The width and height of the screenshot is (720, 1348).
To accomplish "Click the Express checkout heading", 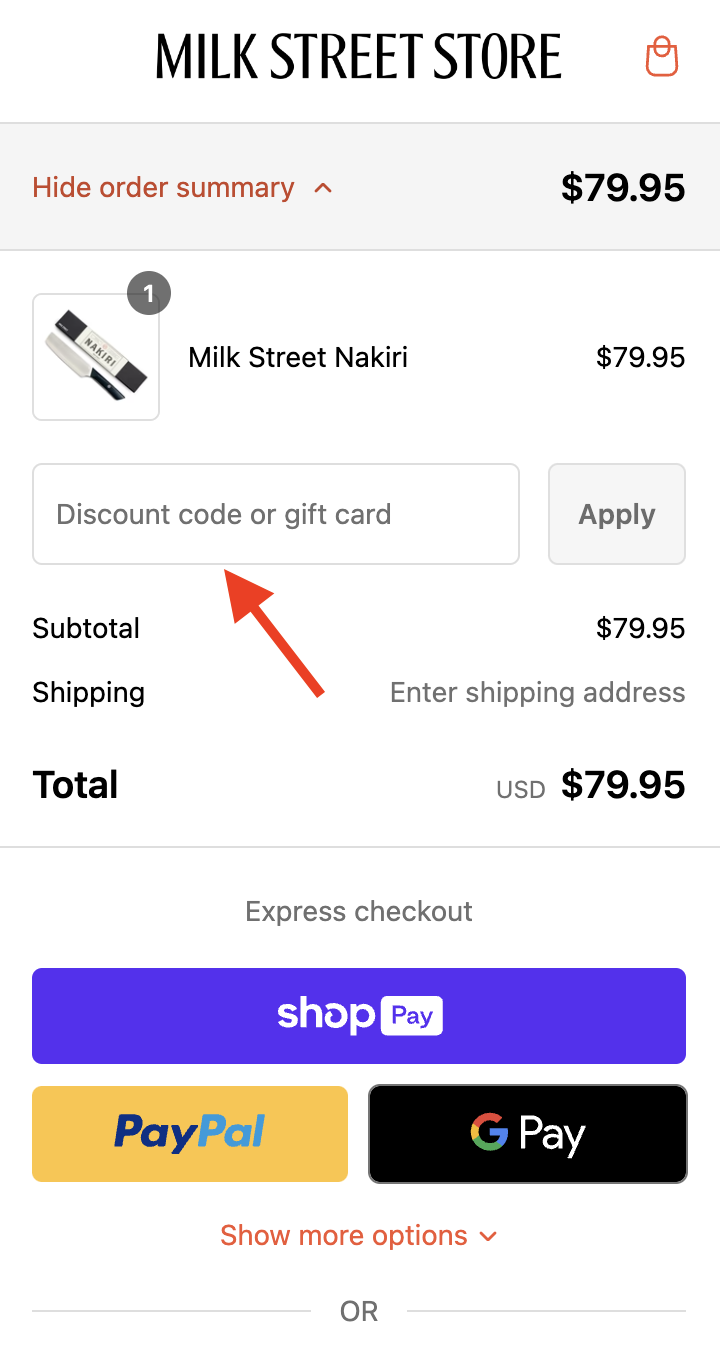I will coord(359,912).
